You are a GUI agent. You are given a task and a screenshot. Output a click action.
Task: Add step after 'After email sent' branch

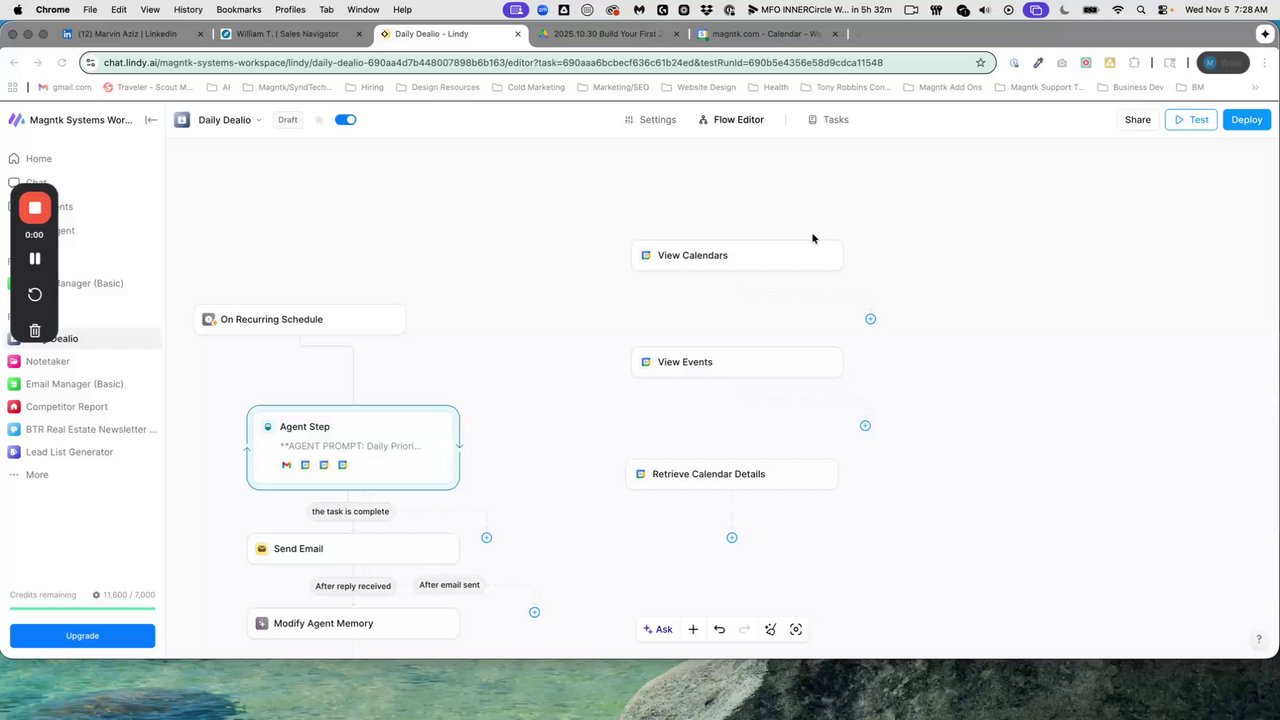pyautogui.click(x=535, y=612)
